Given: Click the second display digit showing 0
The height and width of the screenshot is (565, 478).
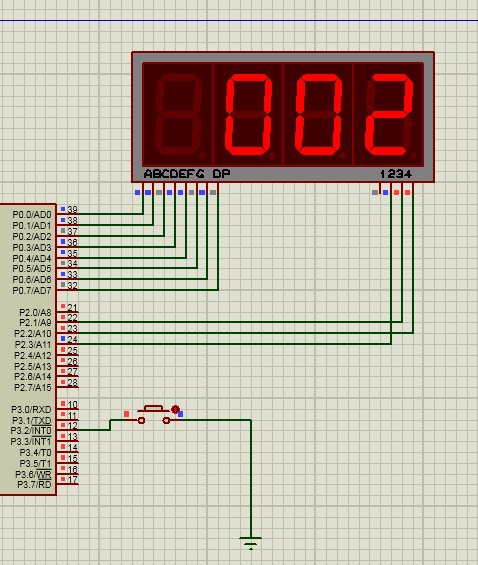Looking at the screenshot, I should click(248, 114).
